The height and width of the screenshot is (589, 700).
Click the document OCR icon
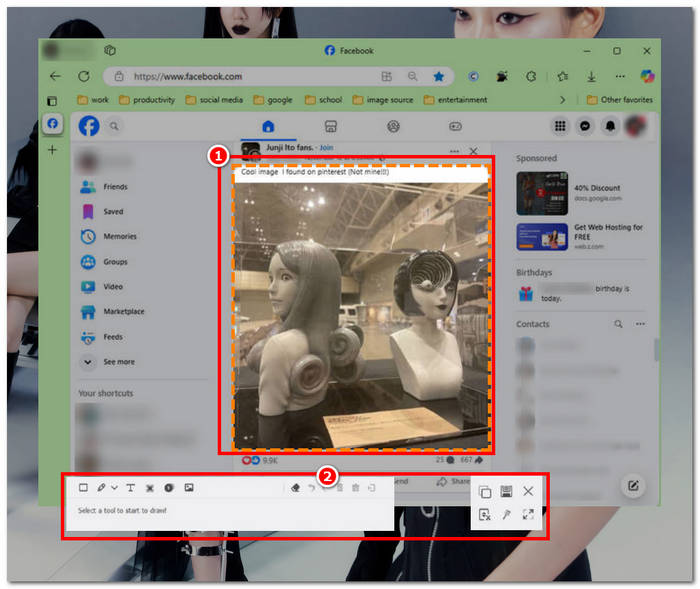pyautogui.click(x=485, y=514)
